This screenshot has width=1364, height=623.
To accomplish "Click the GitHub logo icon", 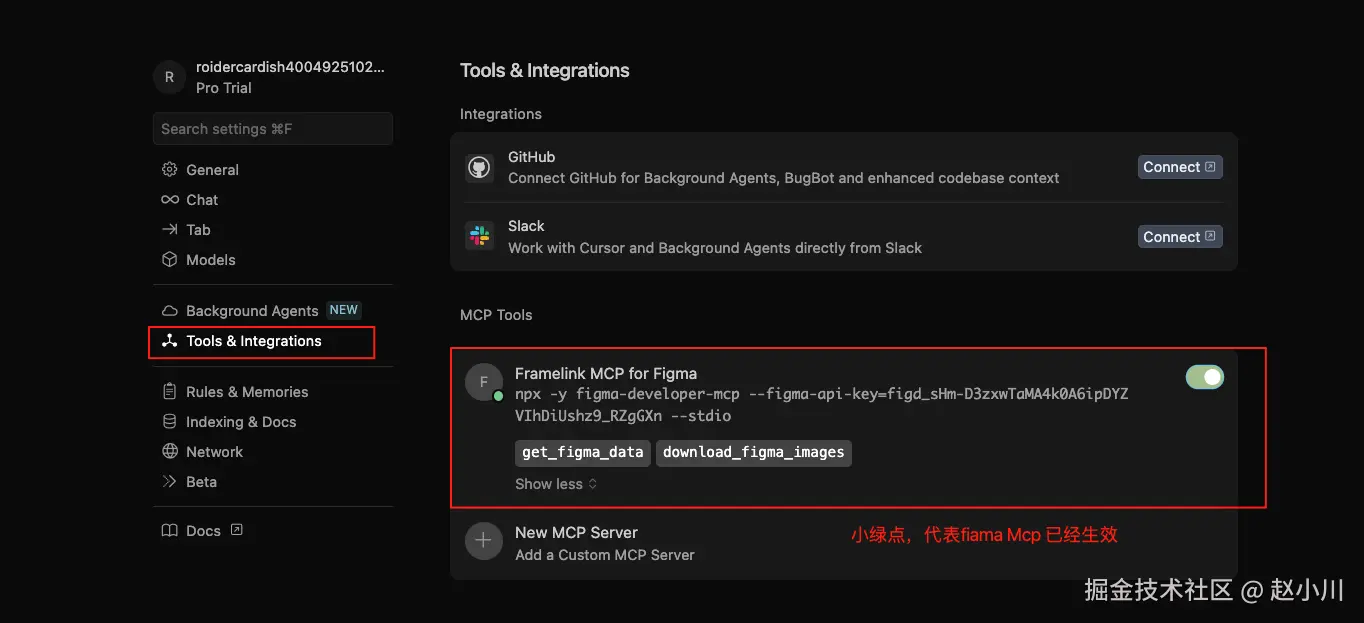I will pos(480,167).
